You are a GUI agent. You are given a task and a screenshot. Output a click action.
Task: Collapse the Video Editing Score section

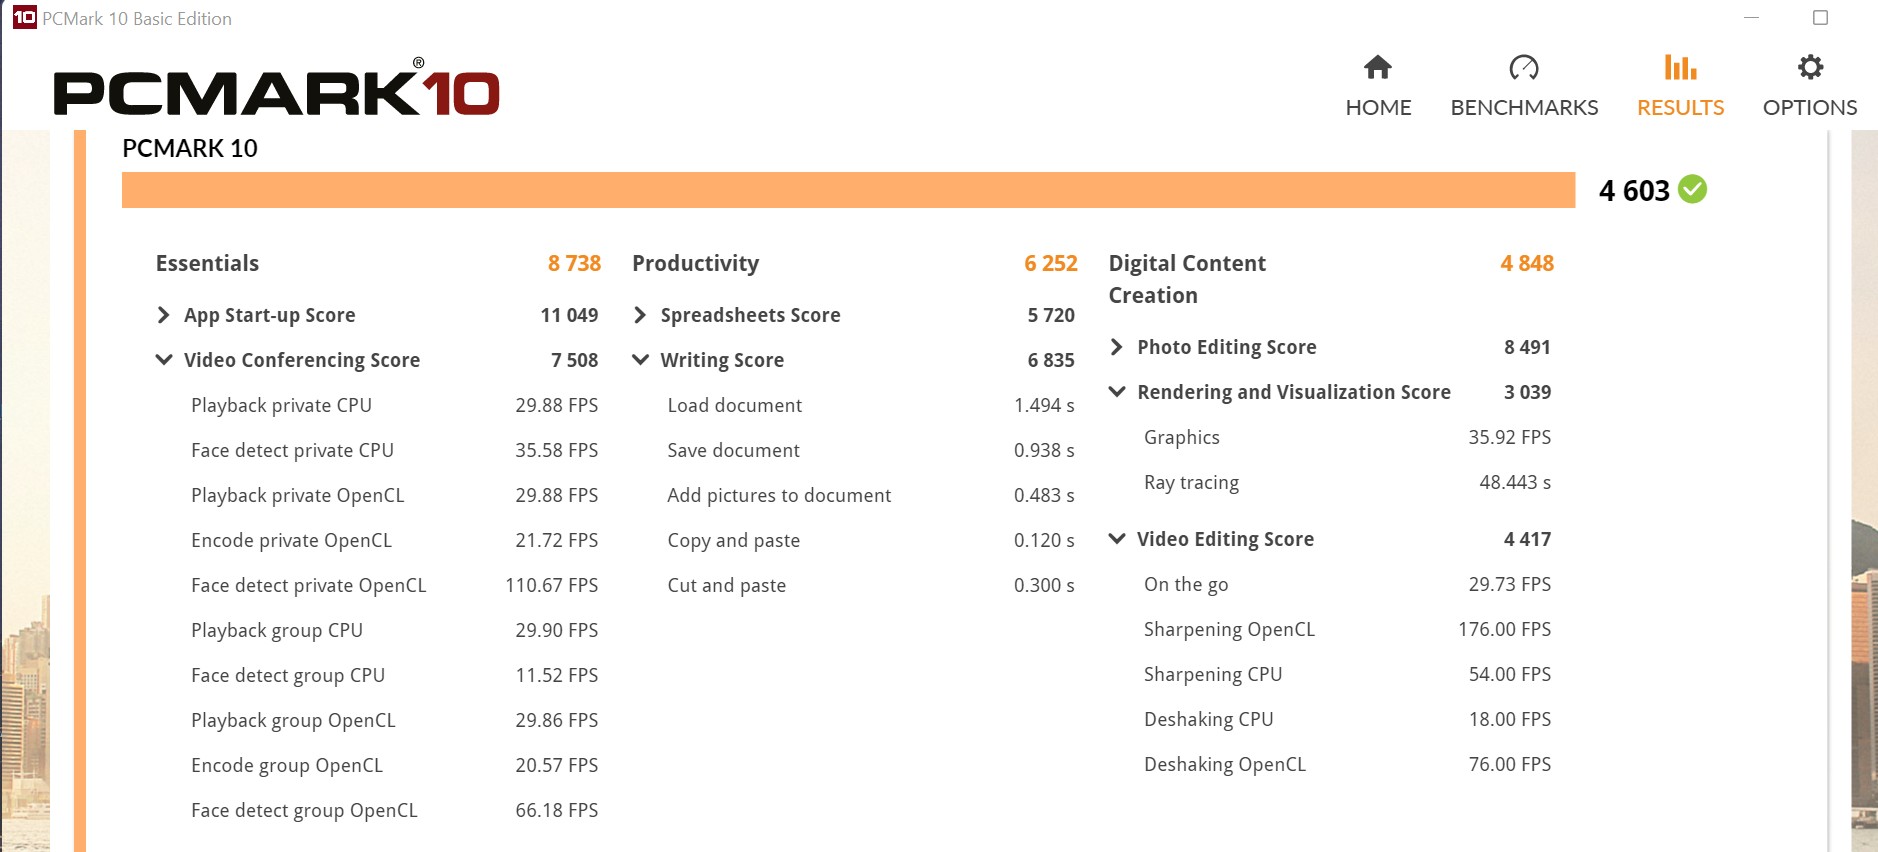tap(1117, 539)
